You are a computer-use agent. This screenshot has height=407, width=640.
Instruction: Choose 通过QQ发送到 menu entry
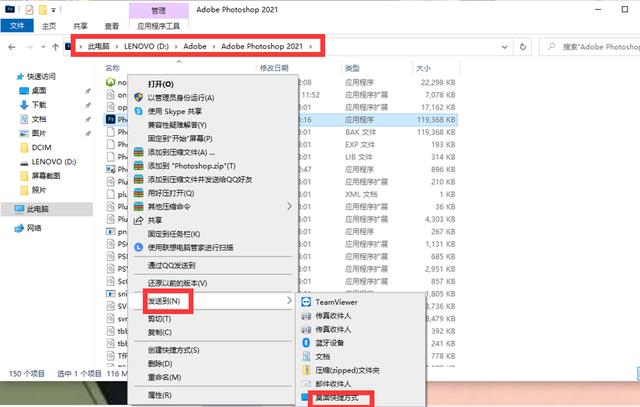coord(212,265)
